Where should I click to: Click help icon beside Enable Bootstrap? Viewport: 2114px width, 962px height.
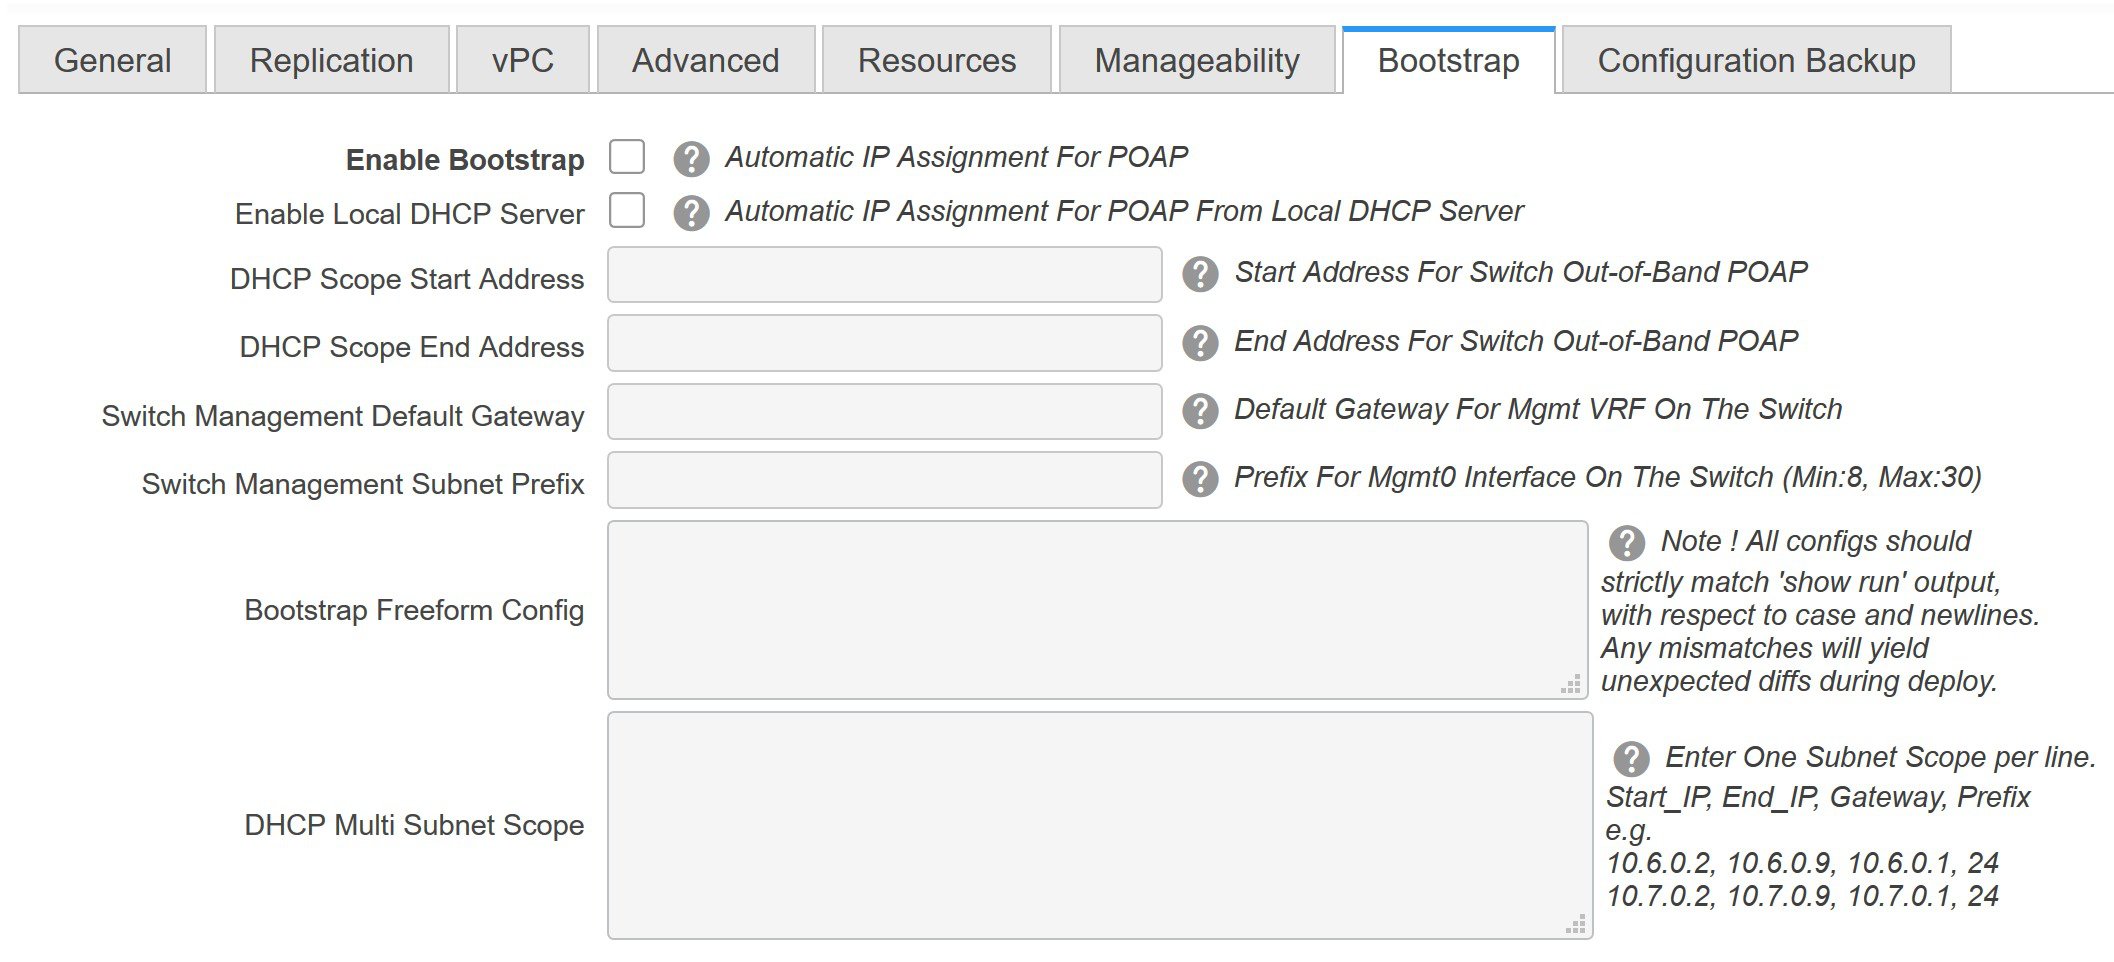(691, 159)
